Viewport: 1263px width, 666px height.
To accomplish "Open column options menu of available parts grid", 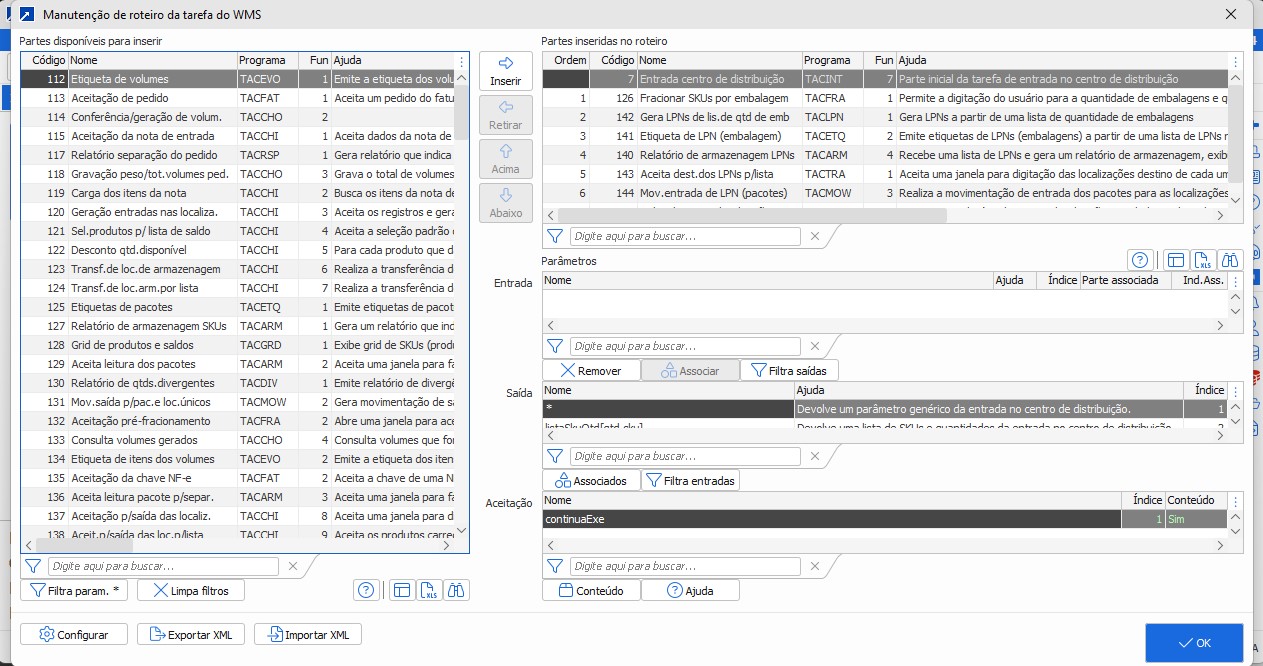I will coord(461,61).
